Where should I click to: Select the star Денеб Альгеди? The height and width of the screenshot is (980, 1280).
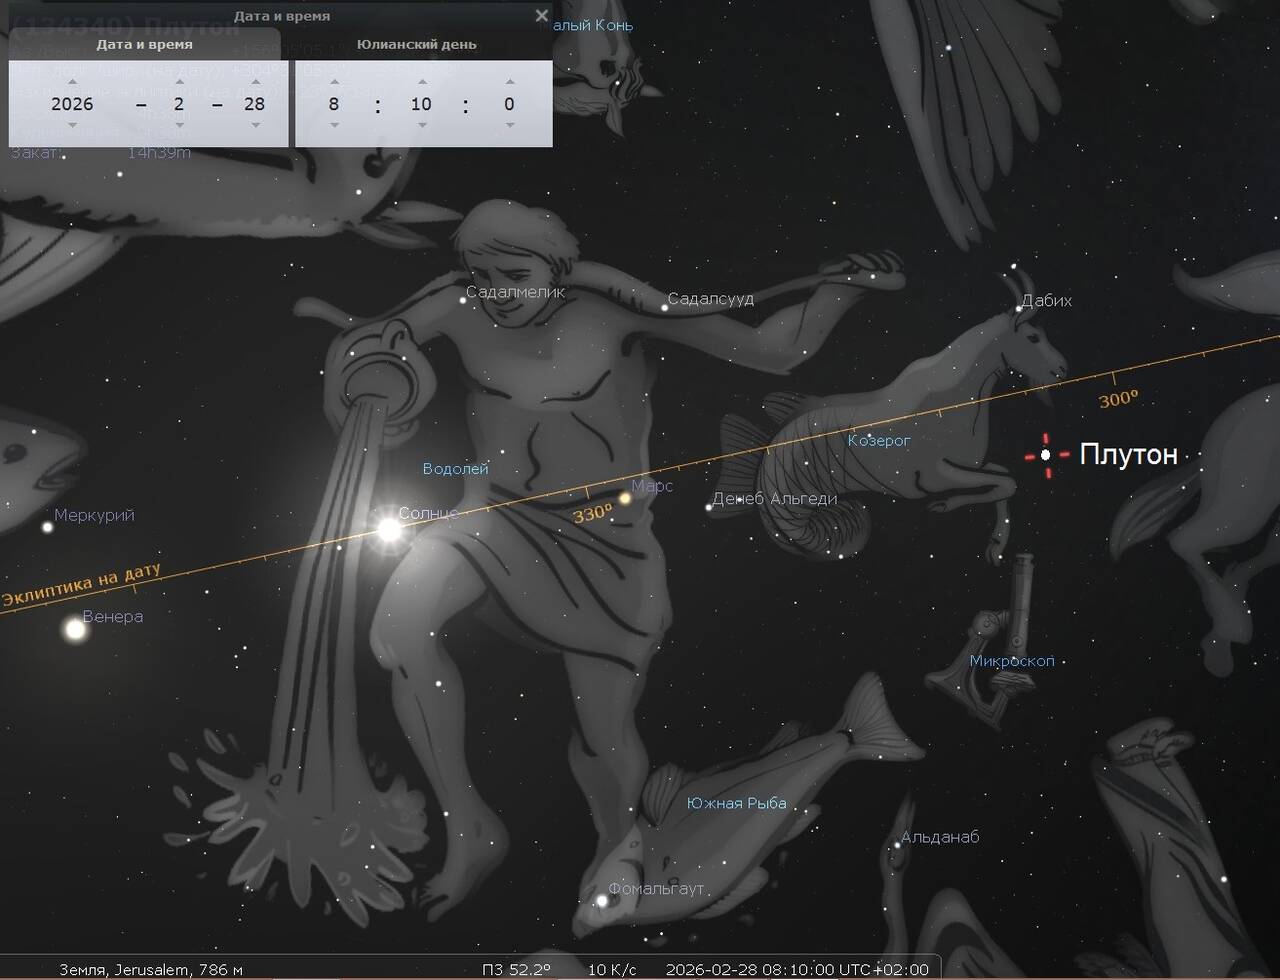click(x=708, y=507)
